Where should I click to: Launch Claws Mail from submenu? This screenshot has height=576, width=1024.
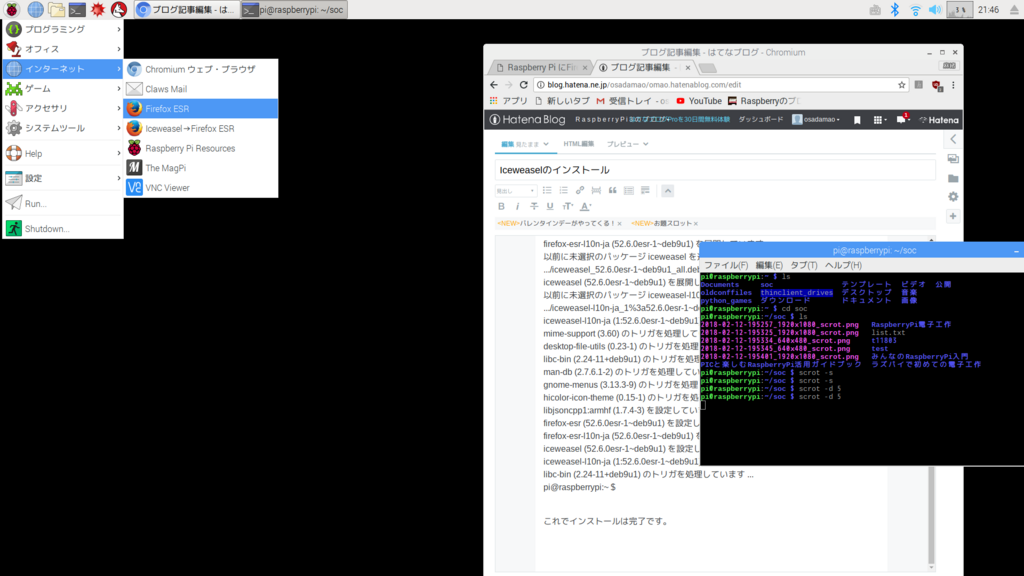(200, 89)
